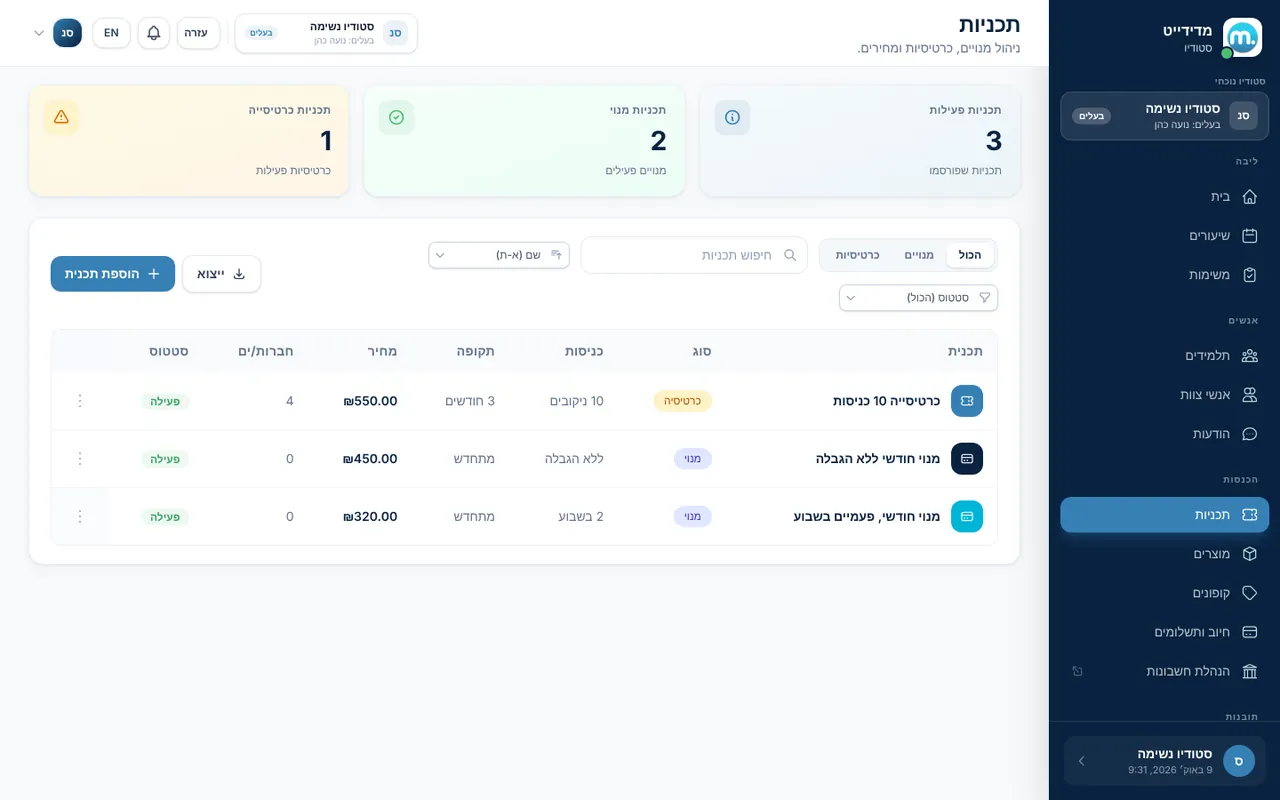Open row menu for כרטיסייה 10 כניסות
Viewport: 1280px width, 800px height.
click(x=80, y=401)
